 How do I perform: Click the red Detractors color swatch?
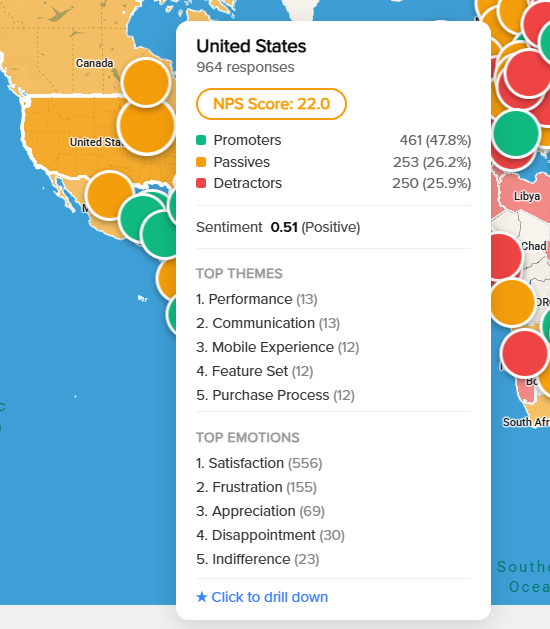[201, 183]
